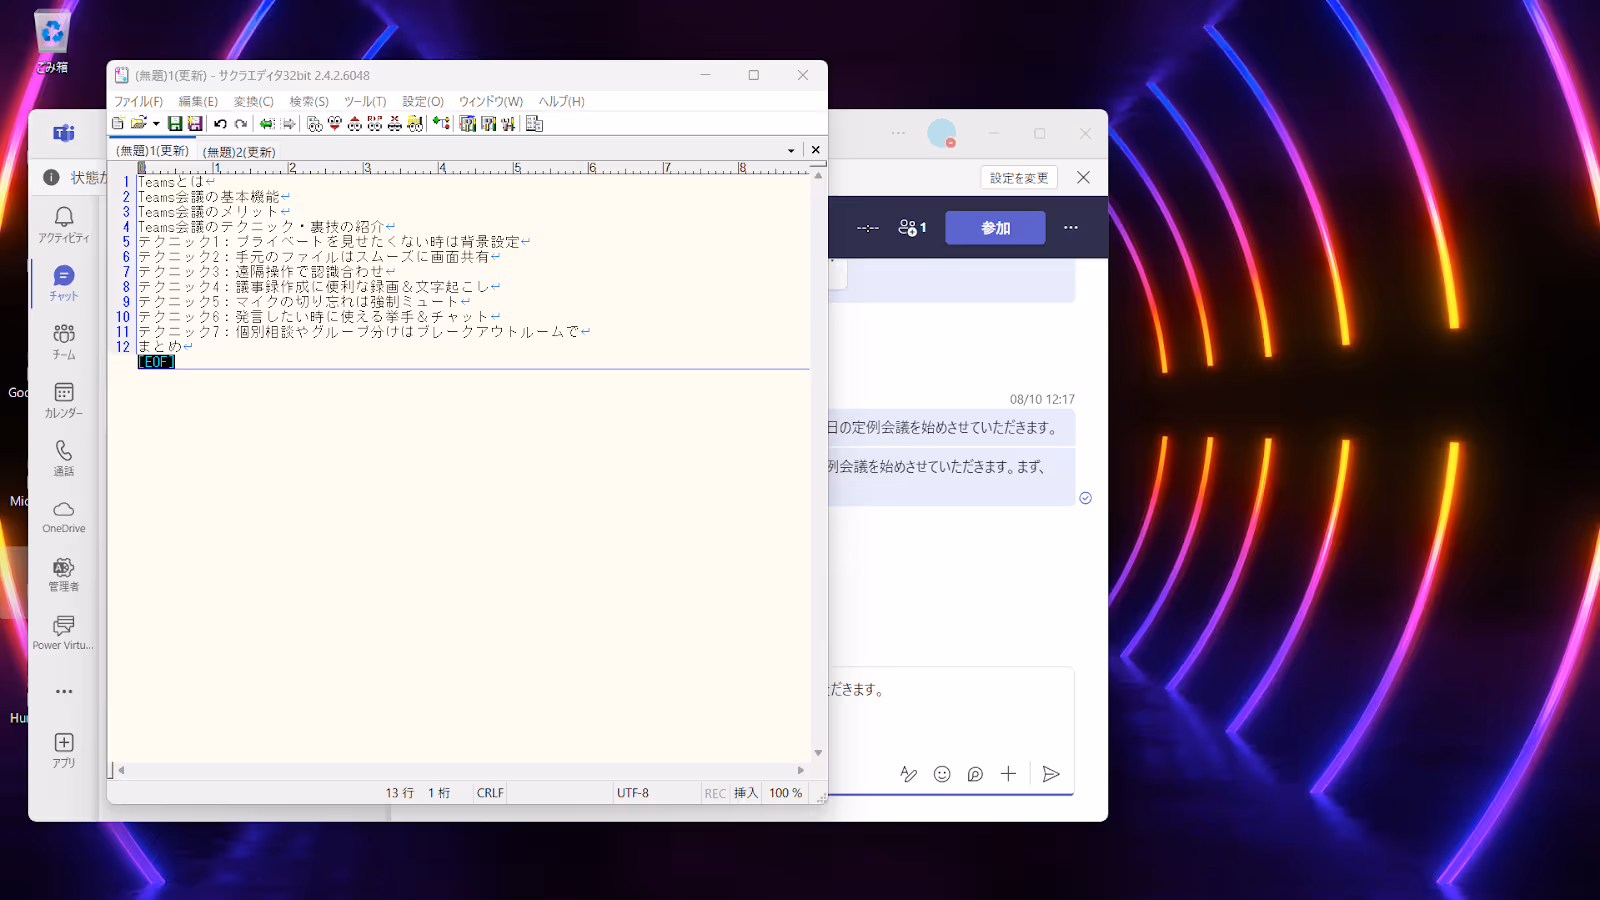
Task: Click the line starting with テクニック7
Action: pos(358,332)
